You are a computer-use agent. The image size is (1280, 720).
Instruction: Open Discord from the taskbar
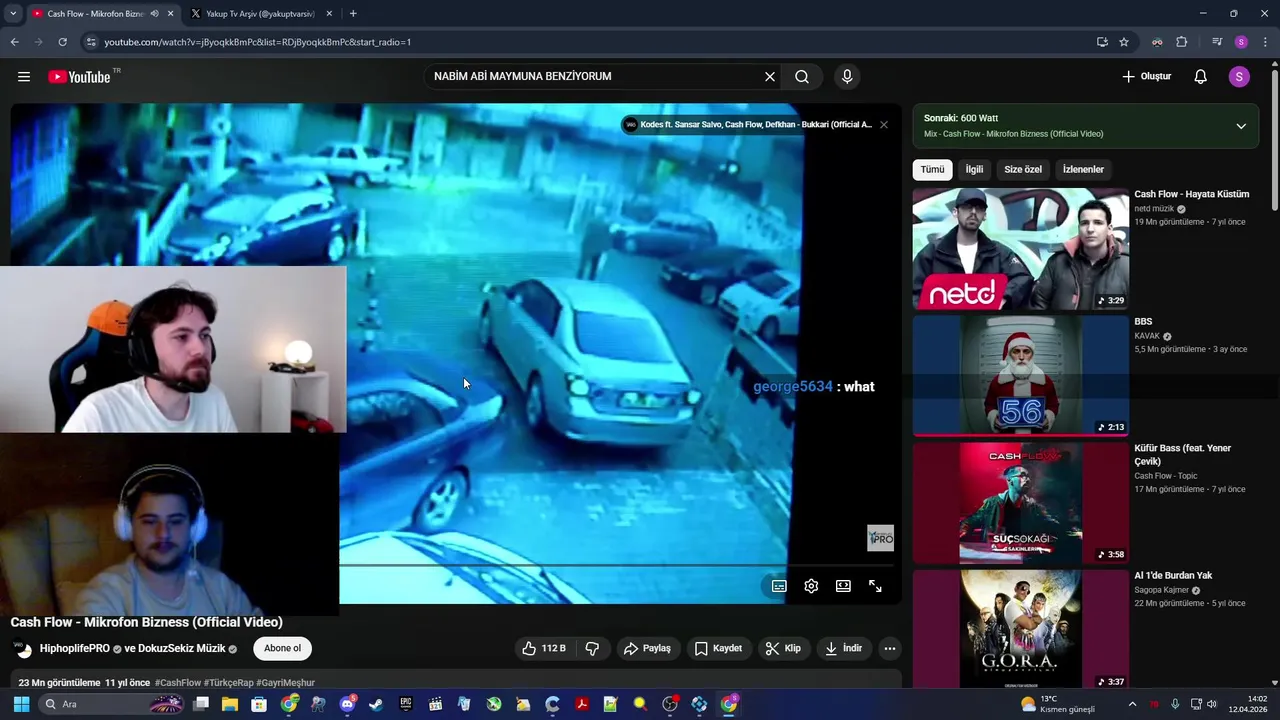[347, 704]
